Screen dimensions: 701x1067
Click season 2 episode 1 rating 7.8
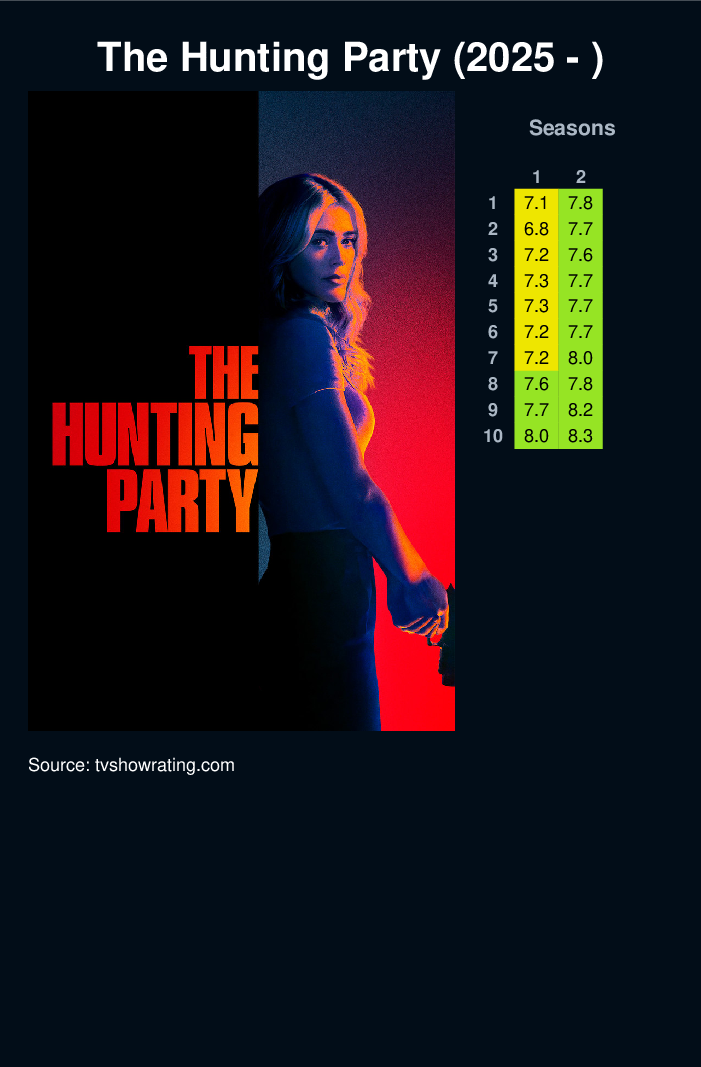581,203
